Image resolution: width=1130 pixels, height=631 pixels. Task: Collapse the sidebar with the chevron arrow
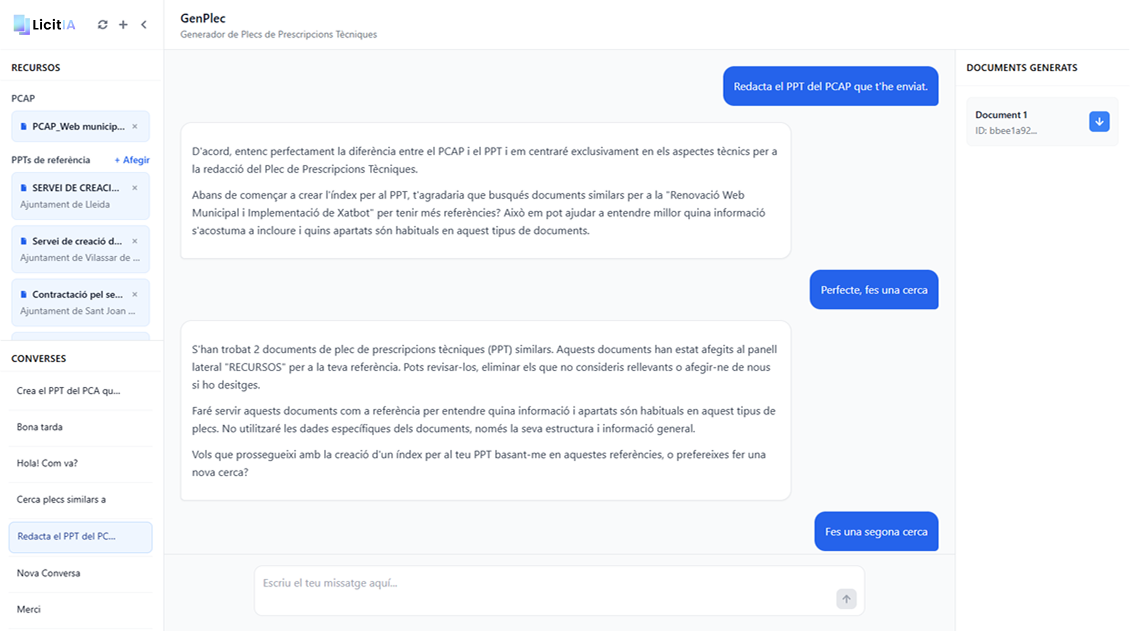(x=144, y=25)
